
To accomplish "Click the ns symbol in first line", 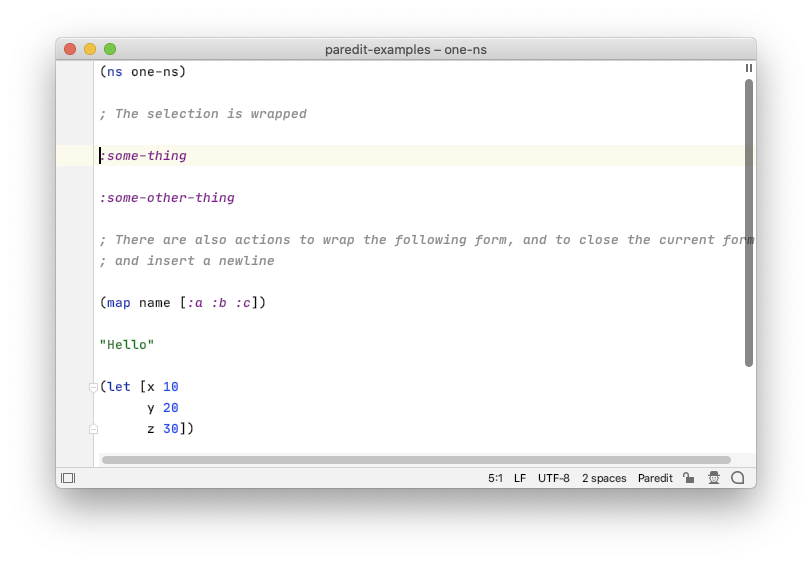I will [x=115, y=72].
